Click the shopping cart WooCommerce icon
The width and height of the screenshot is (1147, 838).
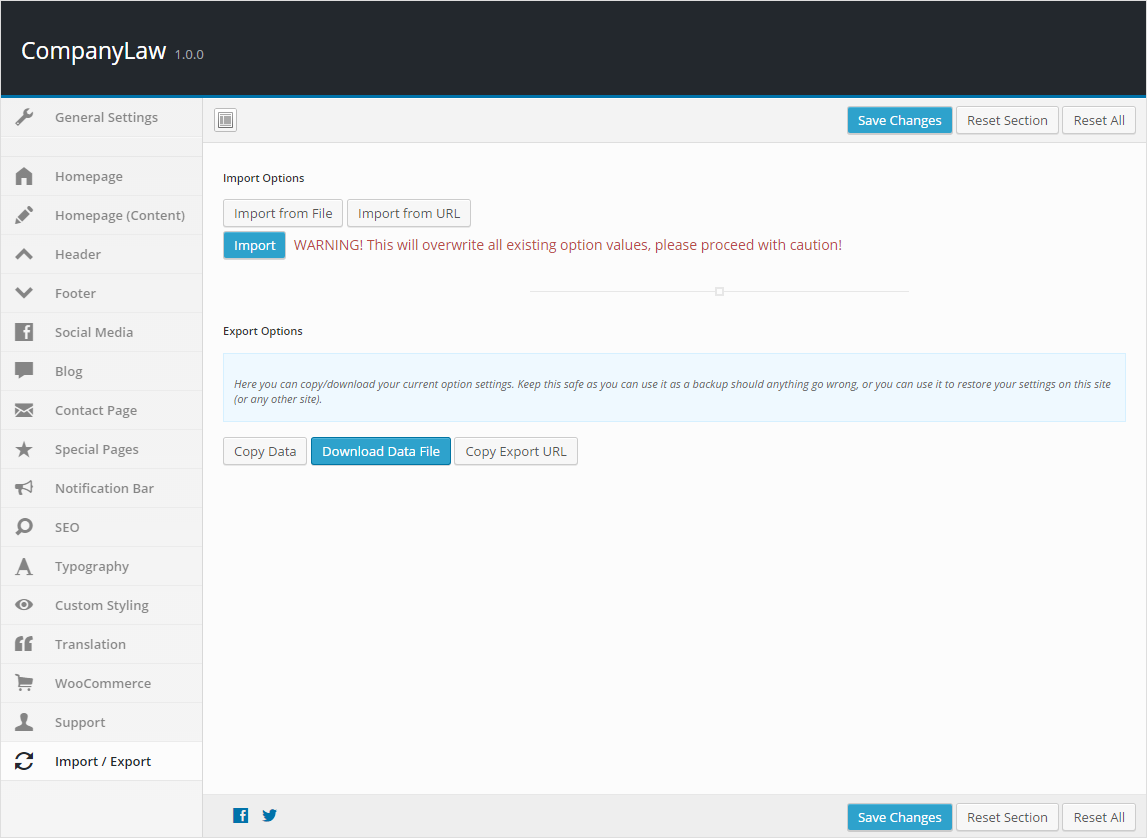point(25,683)
